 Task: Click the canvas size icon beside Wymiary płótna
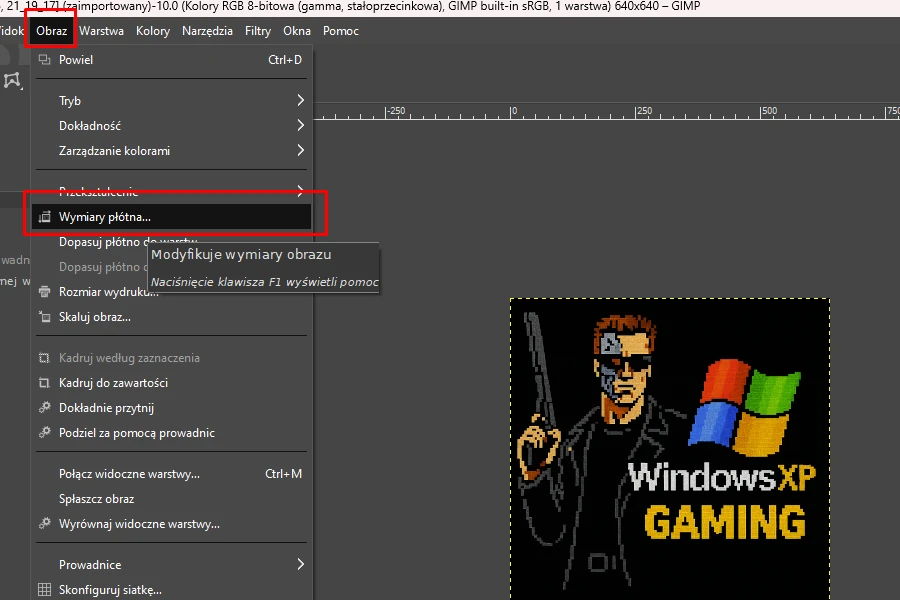tap(44, 217)
